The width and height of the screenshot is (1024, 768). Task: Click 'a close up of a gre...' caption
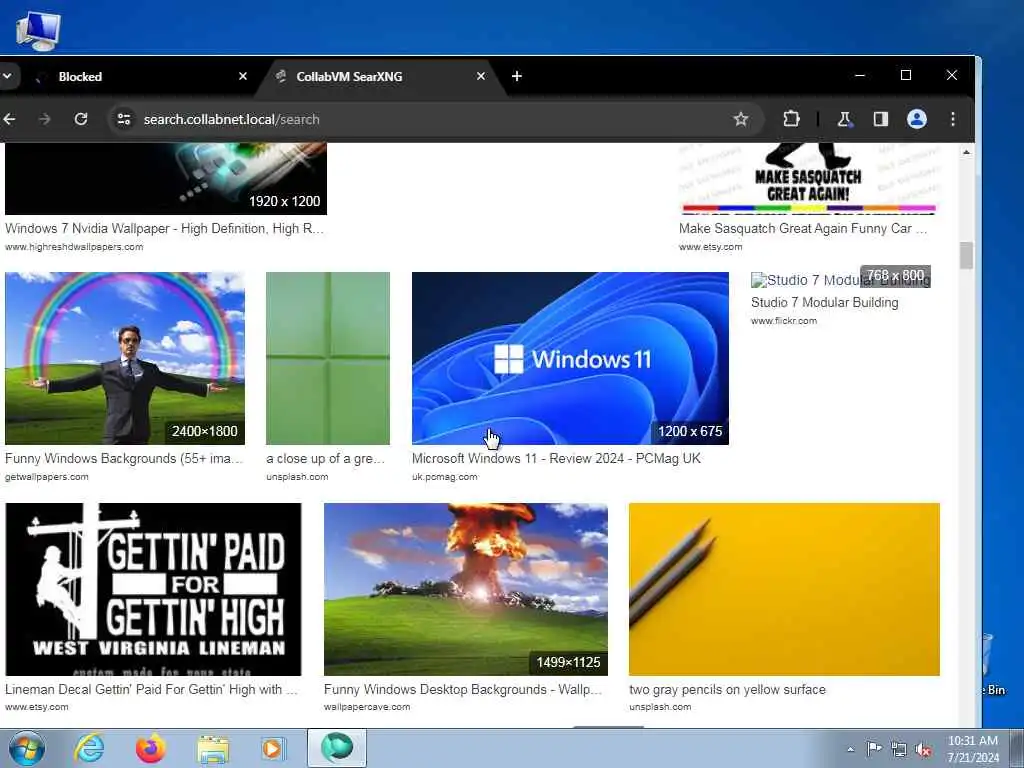click(x=325, y=458)
